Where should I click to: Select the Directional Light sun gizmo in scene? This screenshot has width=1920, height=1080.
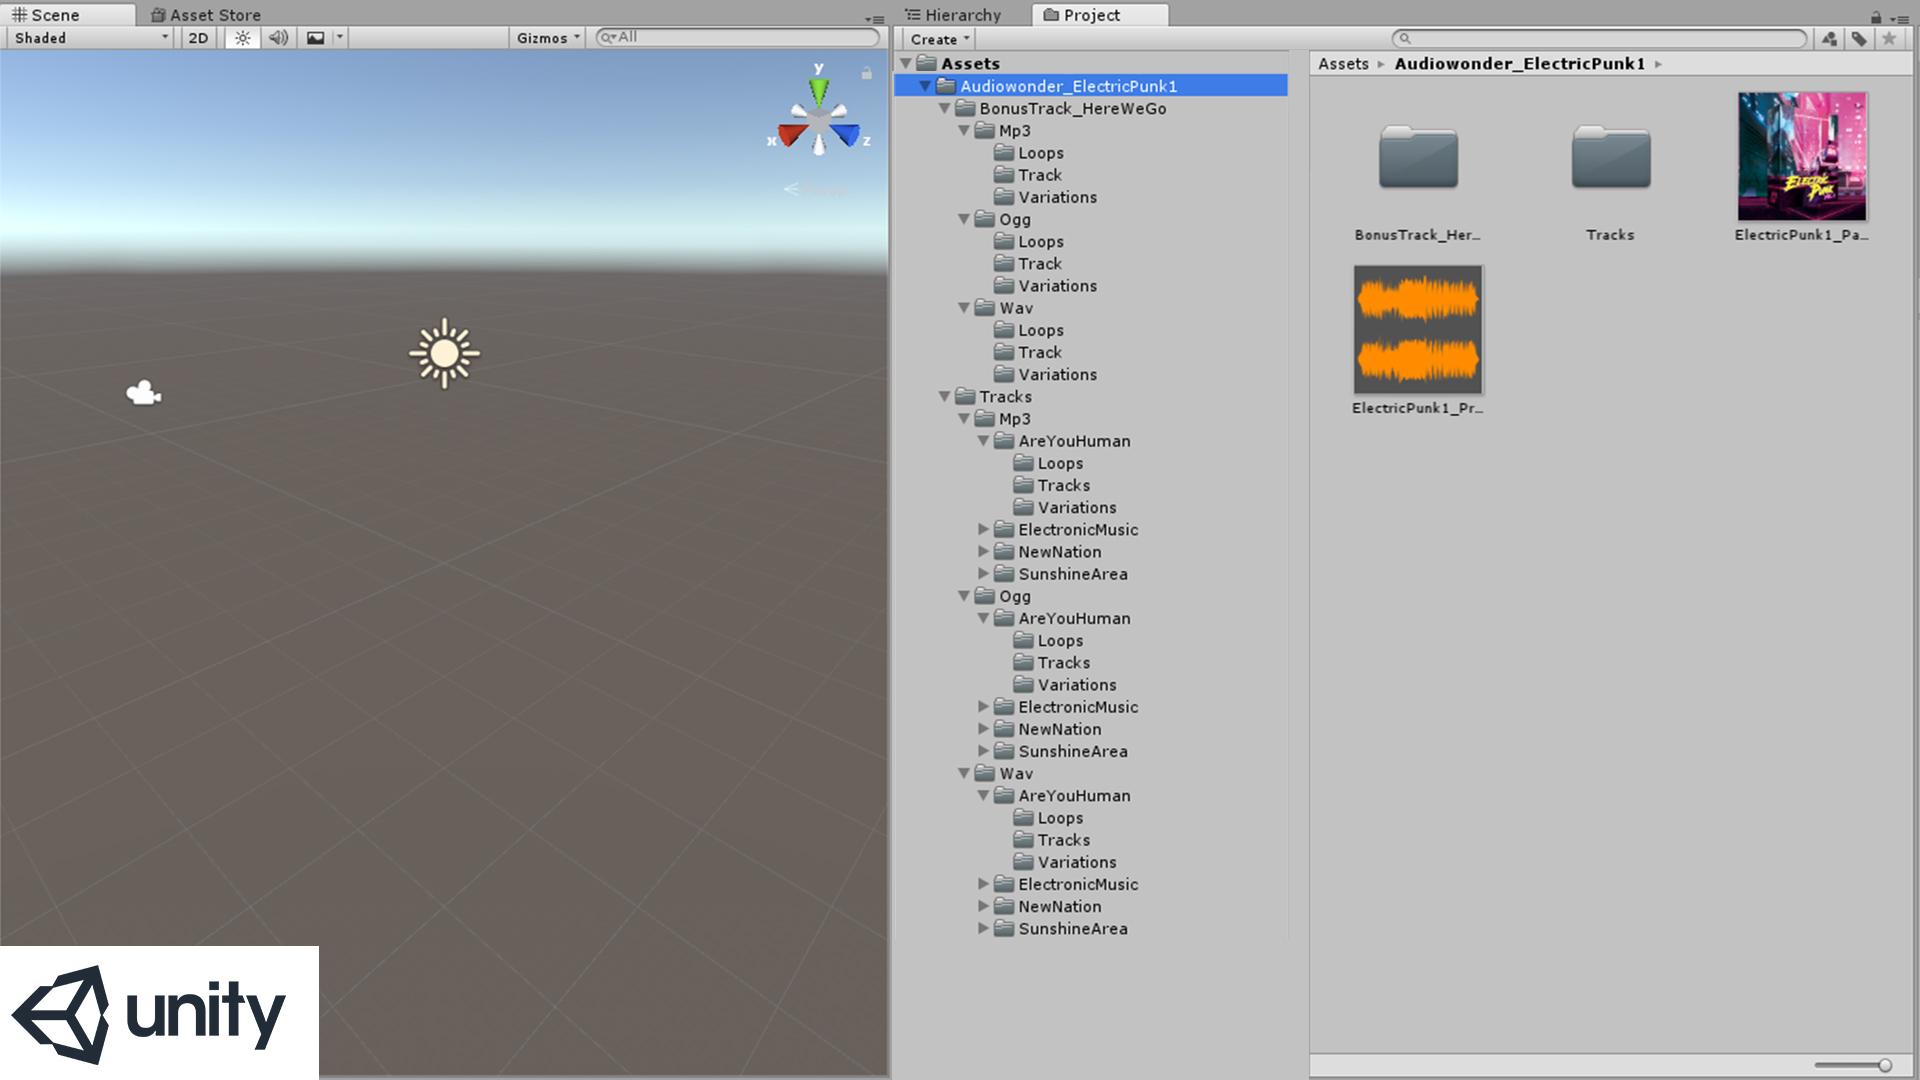(x=444, y=353)
